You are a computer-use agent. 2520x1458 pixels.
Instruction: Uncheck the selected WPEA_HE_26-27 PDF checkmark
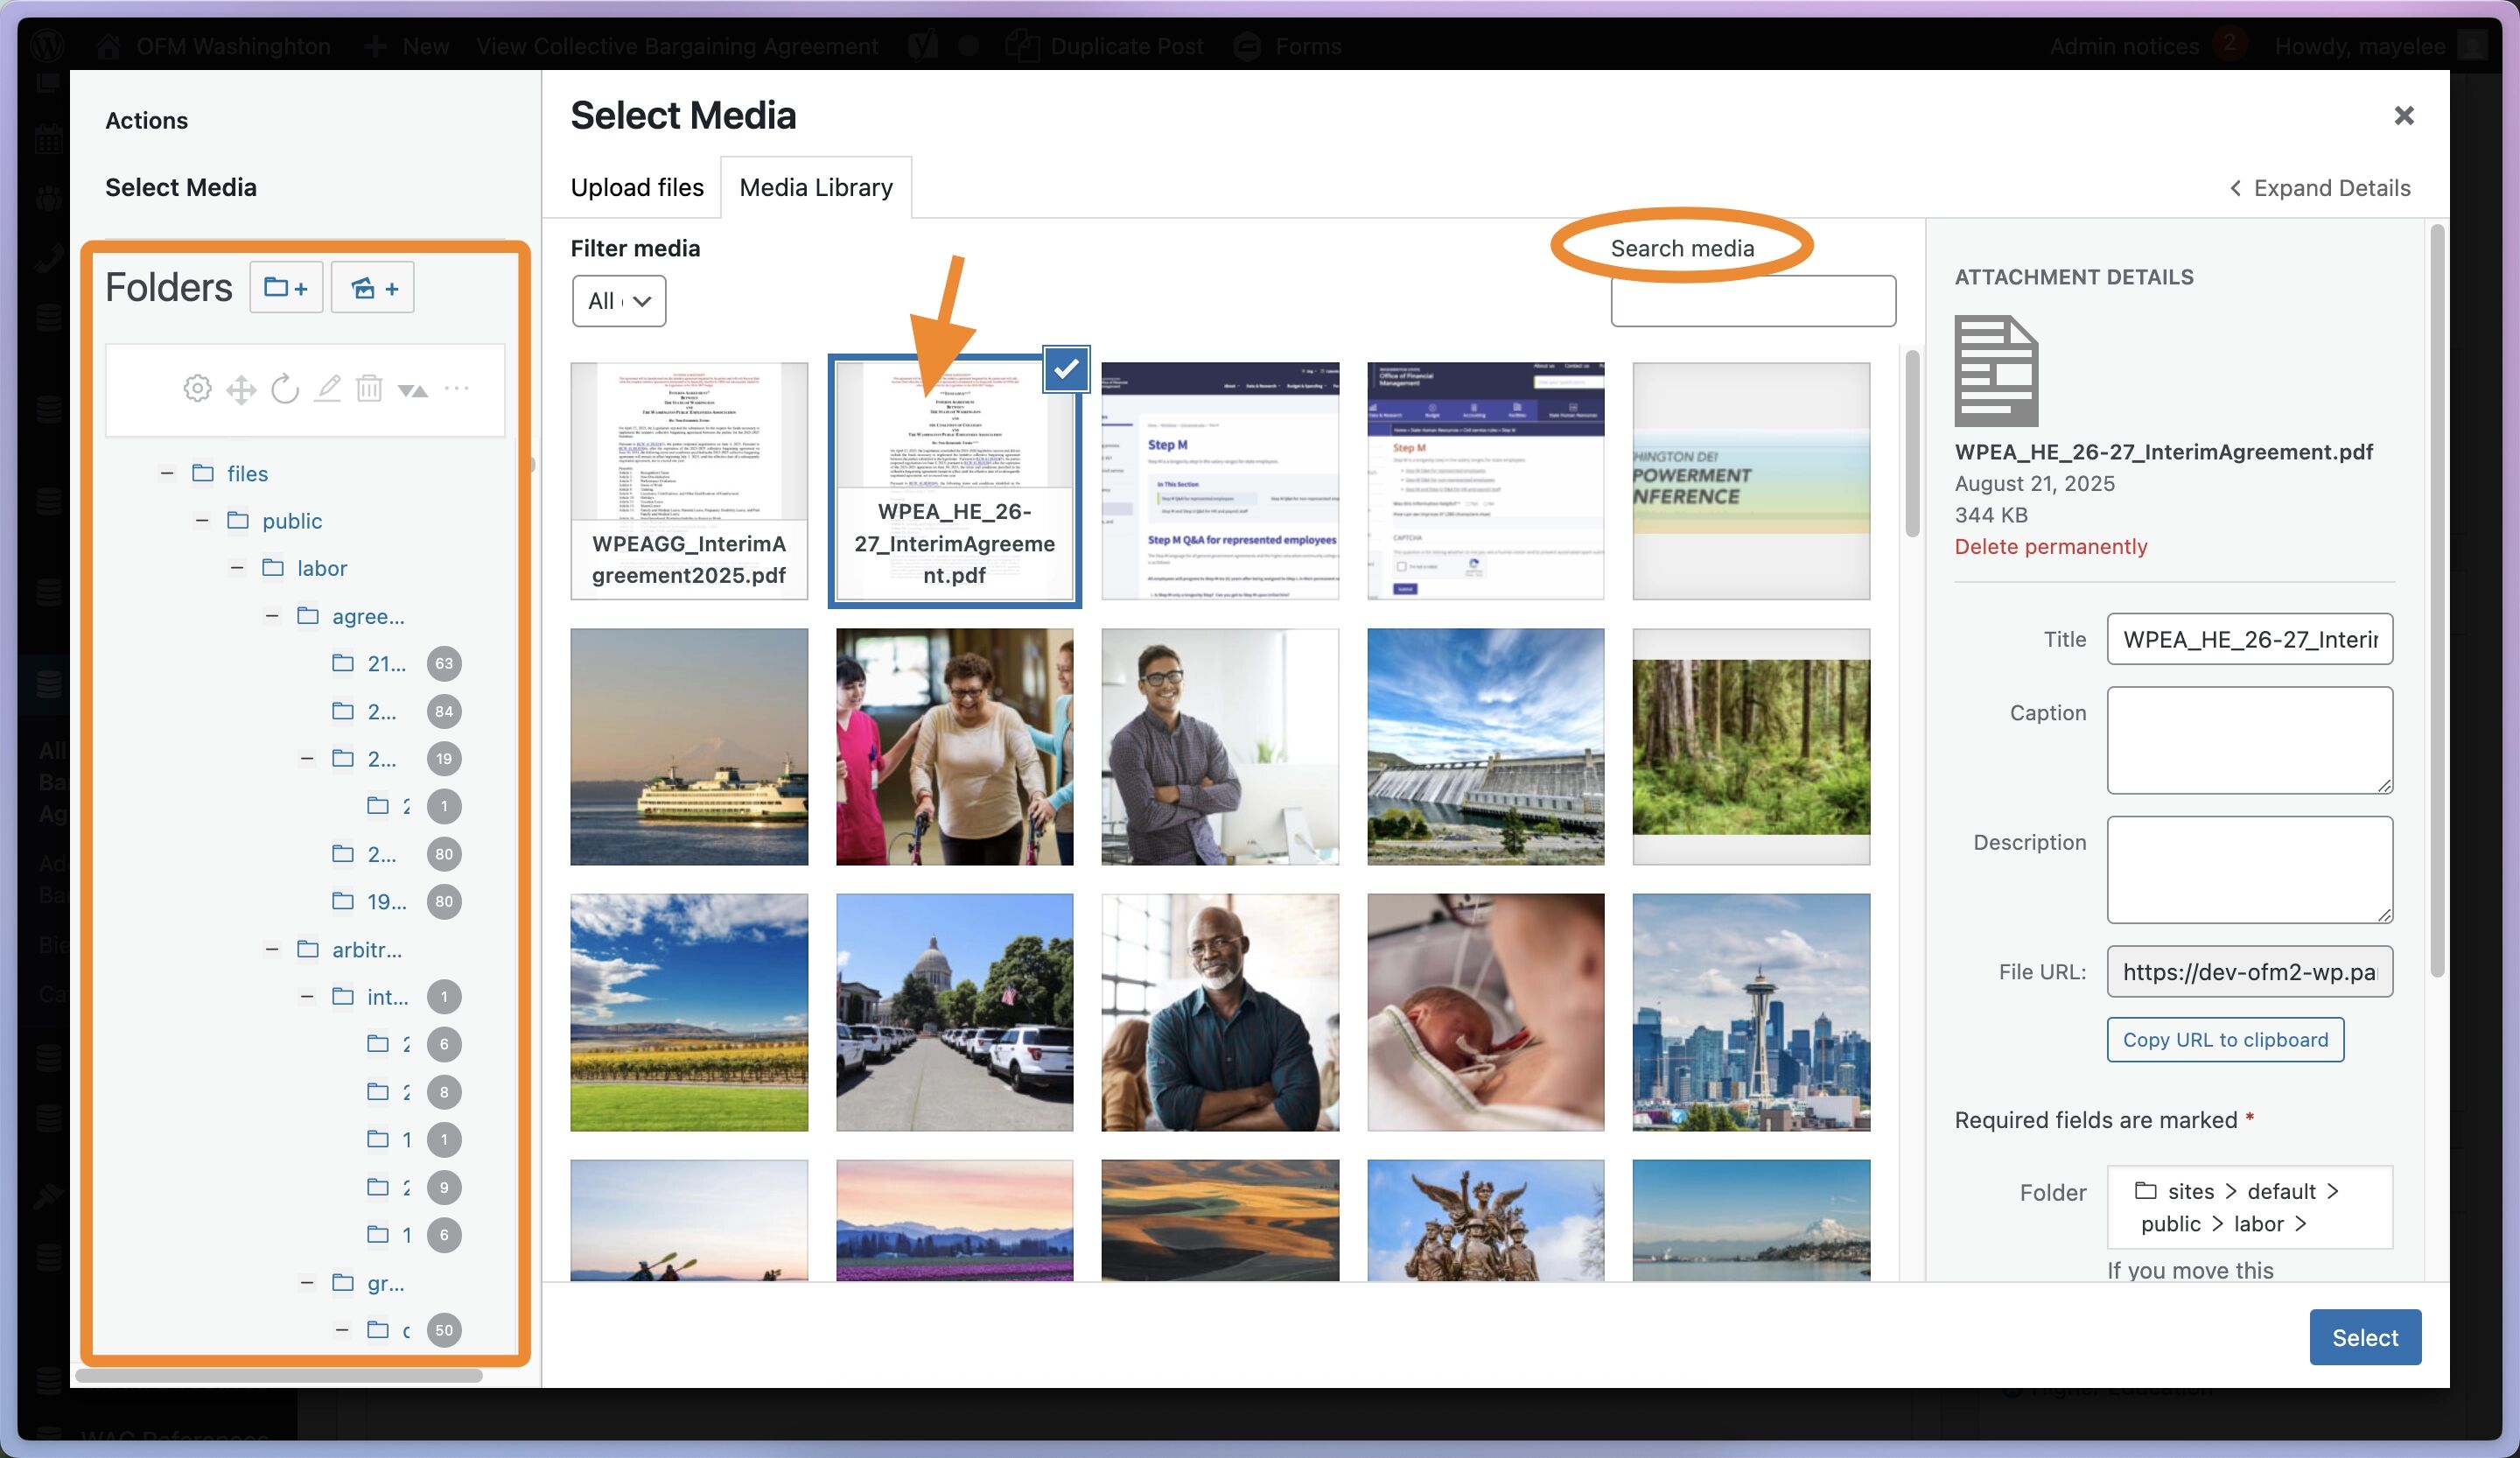1066,369
